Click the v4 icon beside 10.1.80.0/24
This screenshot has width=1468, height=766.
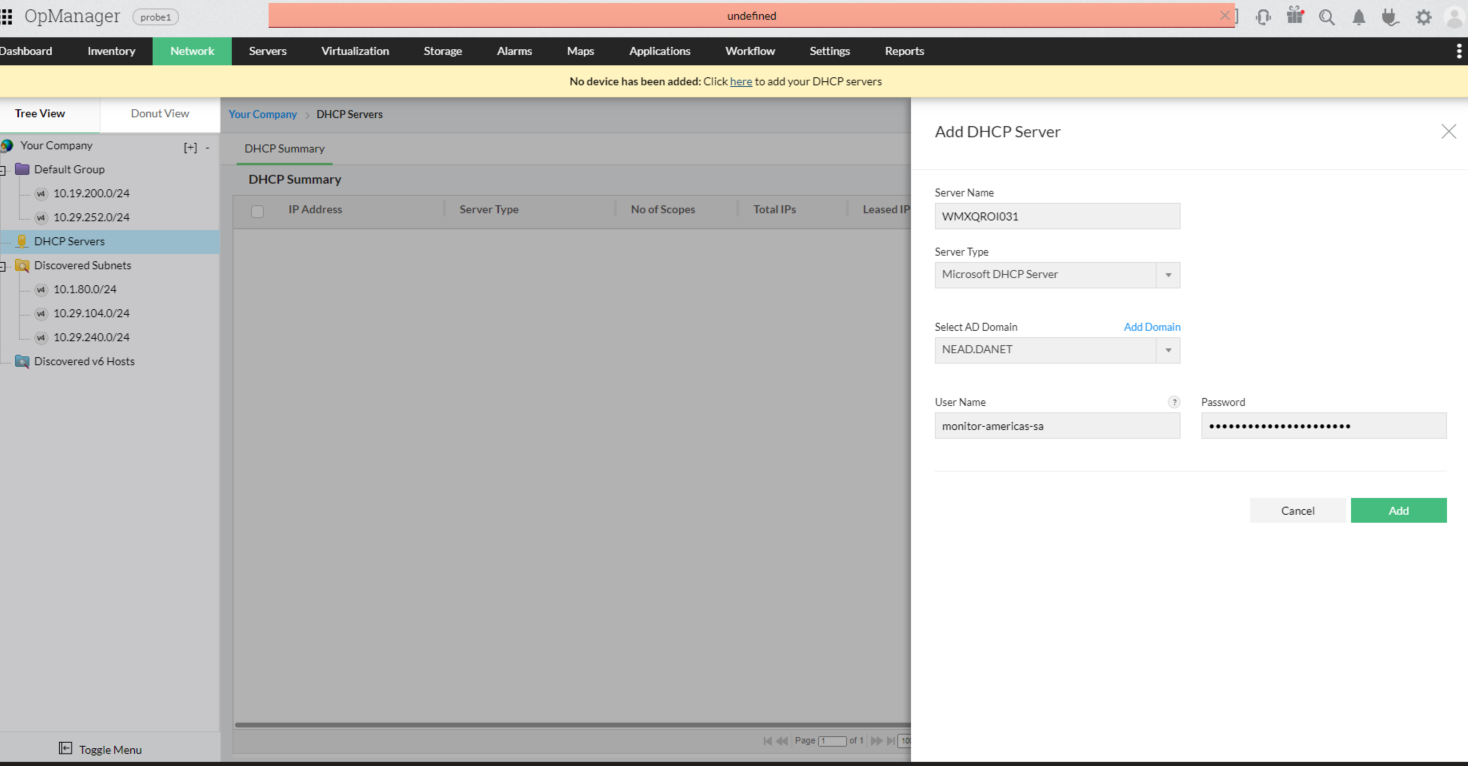41,289
